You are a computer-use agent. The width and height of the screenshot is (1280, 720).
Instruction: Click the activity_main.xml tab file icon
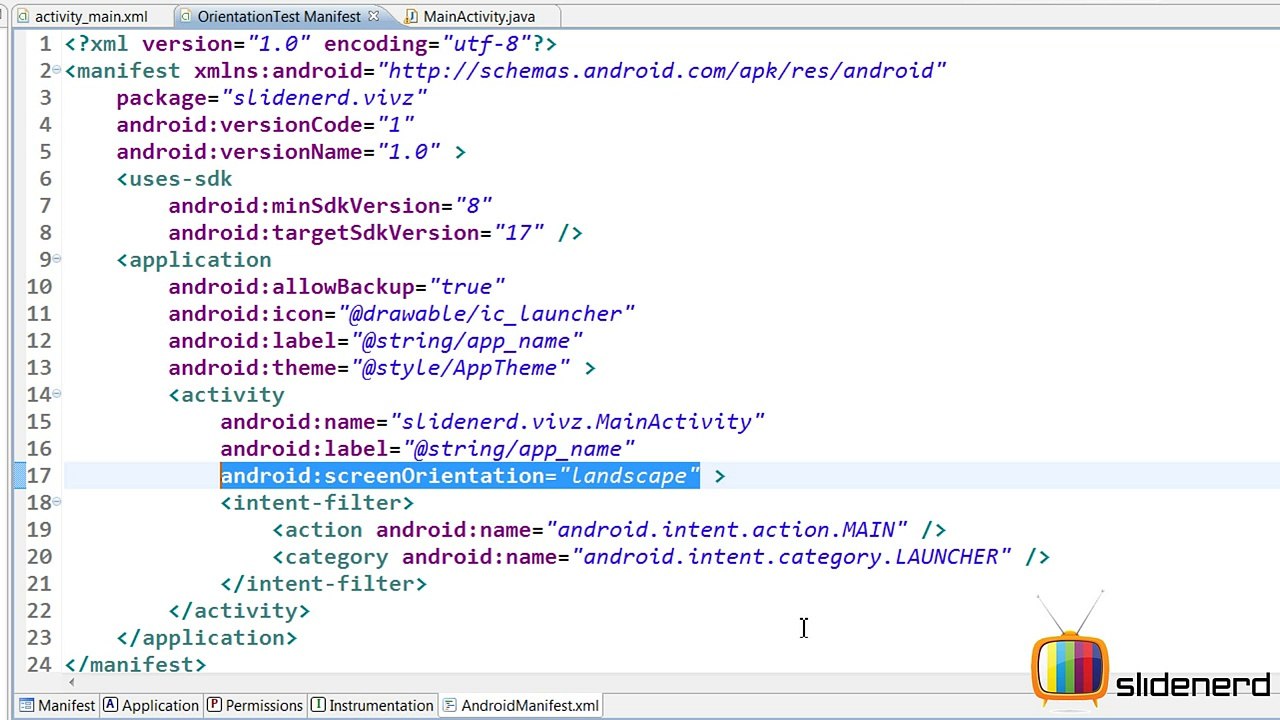(24, 17)
